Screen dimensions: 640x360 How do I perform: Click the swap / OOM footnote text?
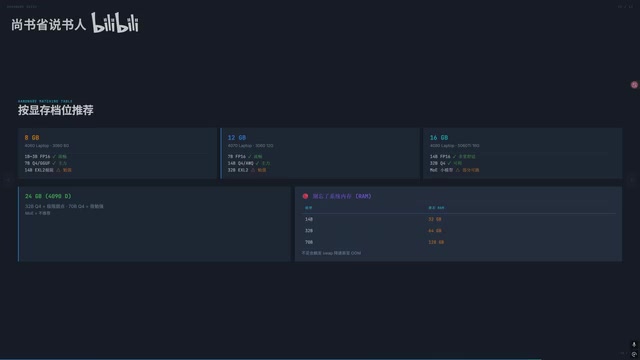tap(331, 253)
